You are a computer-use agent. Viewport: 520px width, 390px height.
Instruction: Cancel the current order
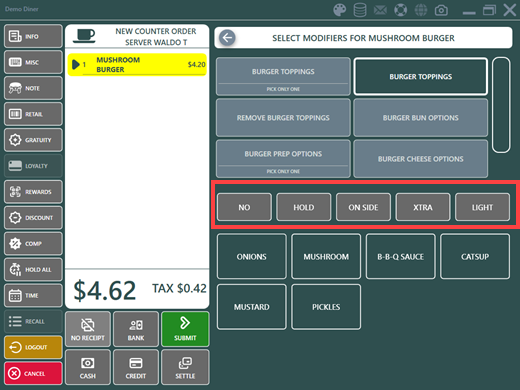pos(33,373)
